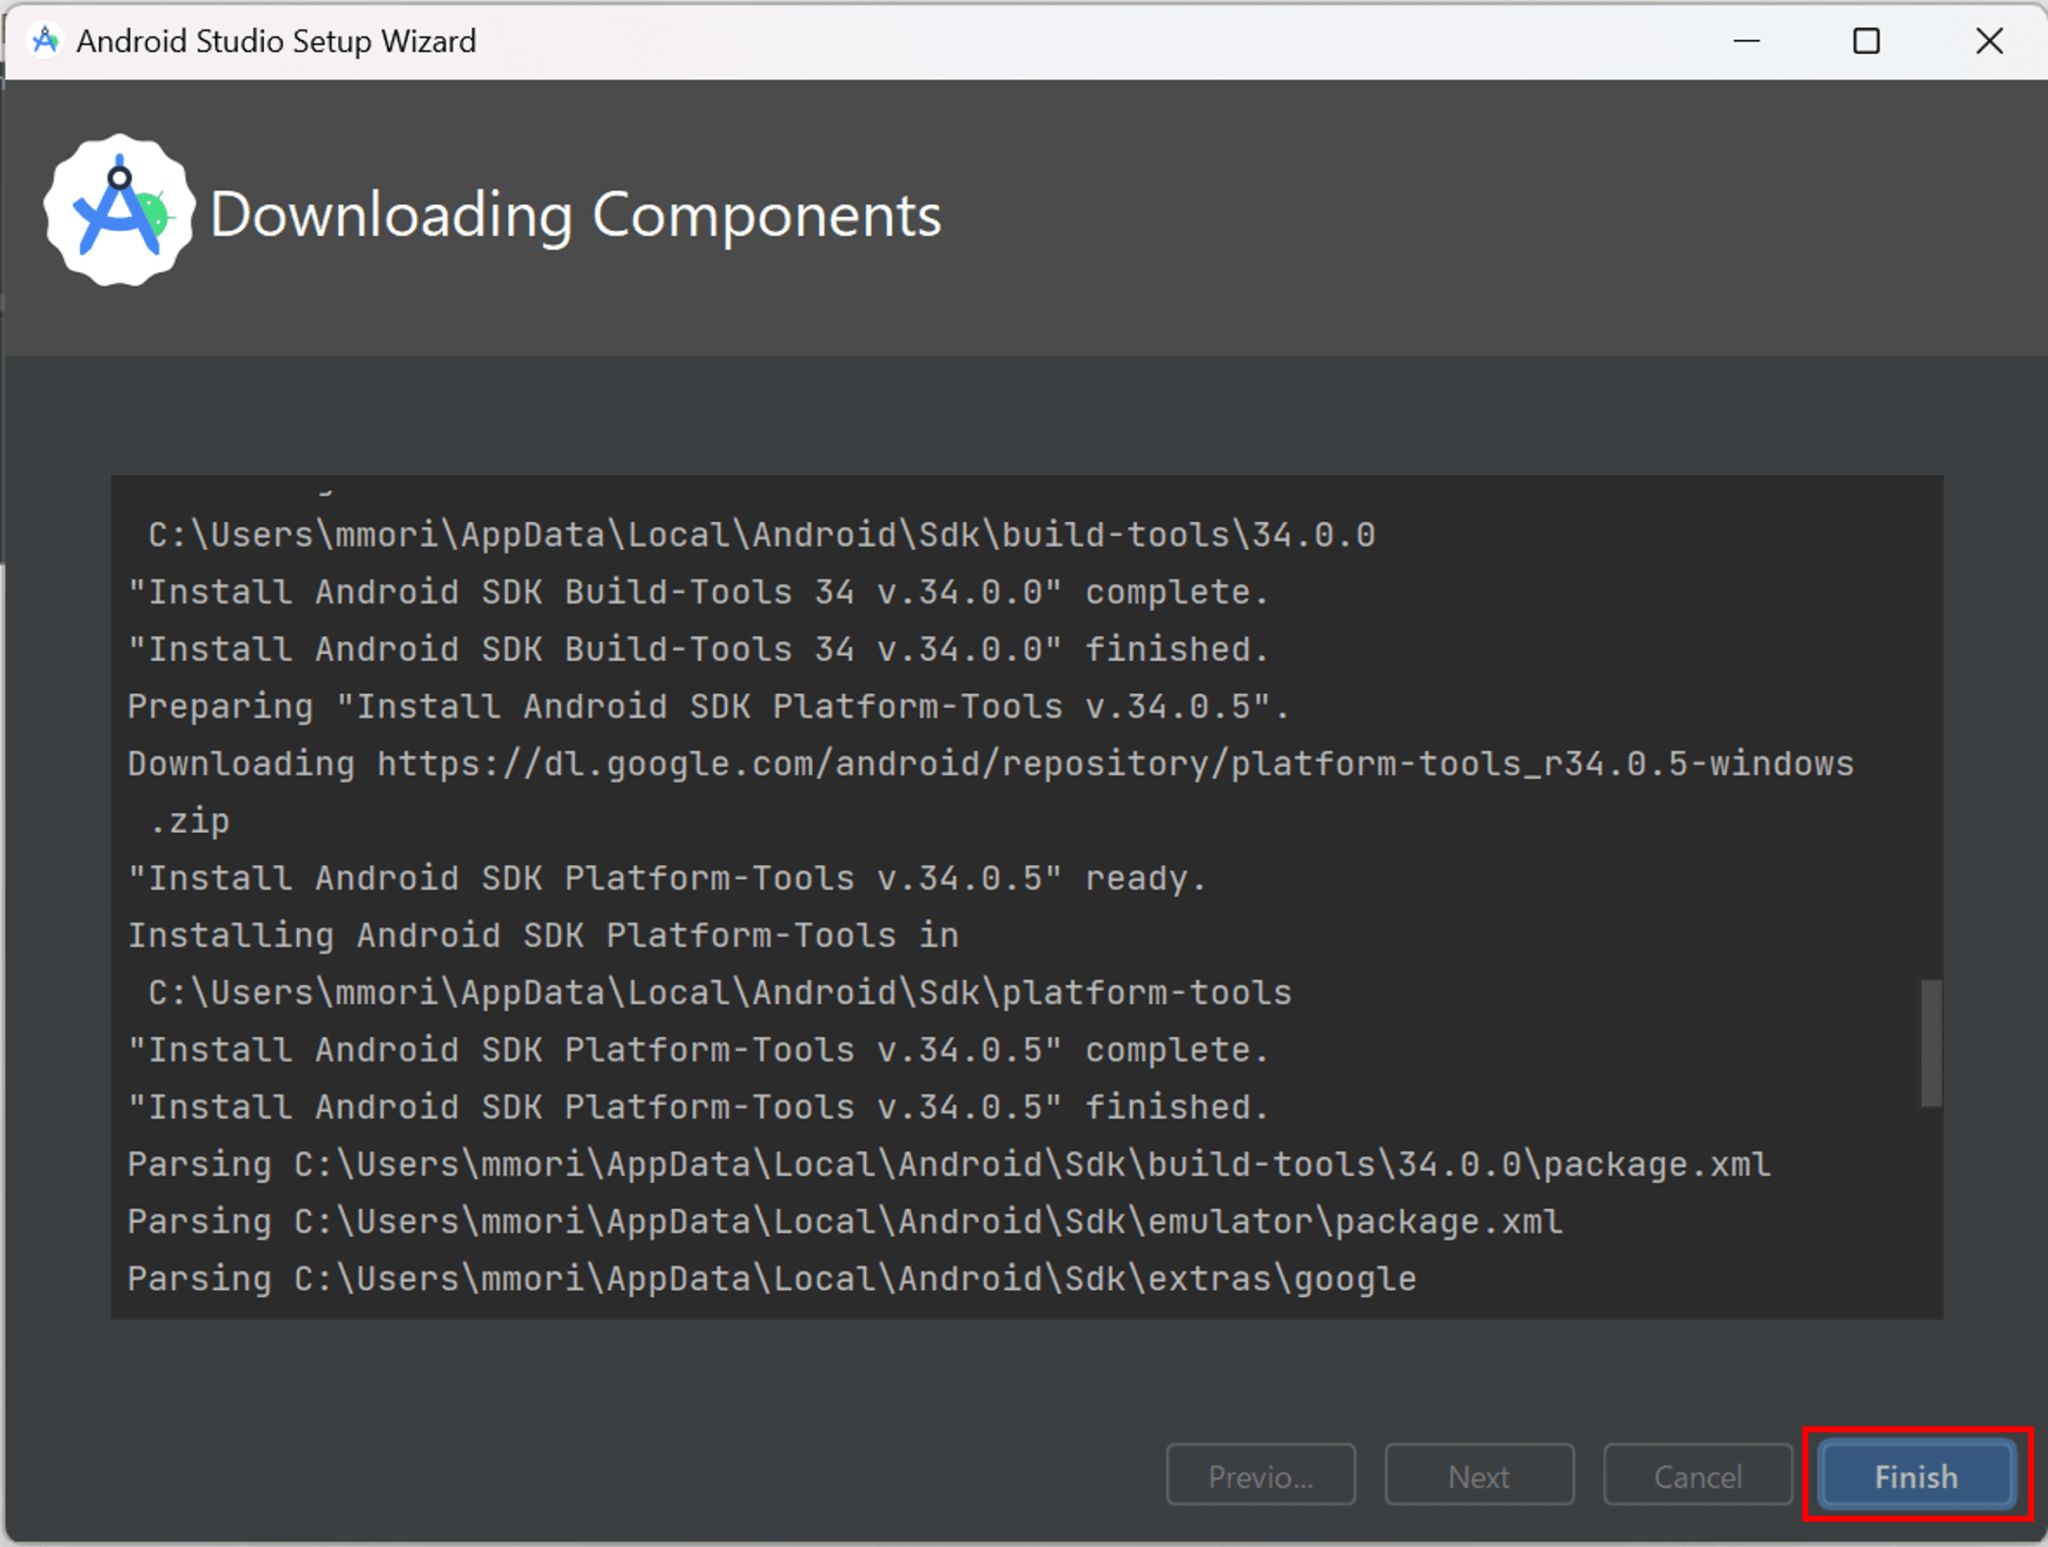Click the Android Studio Setup Wizard title text
The width and height of the screenshot is (2048, 1547).
click(x=276, y=41)
